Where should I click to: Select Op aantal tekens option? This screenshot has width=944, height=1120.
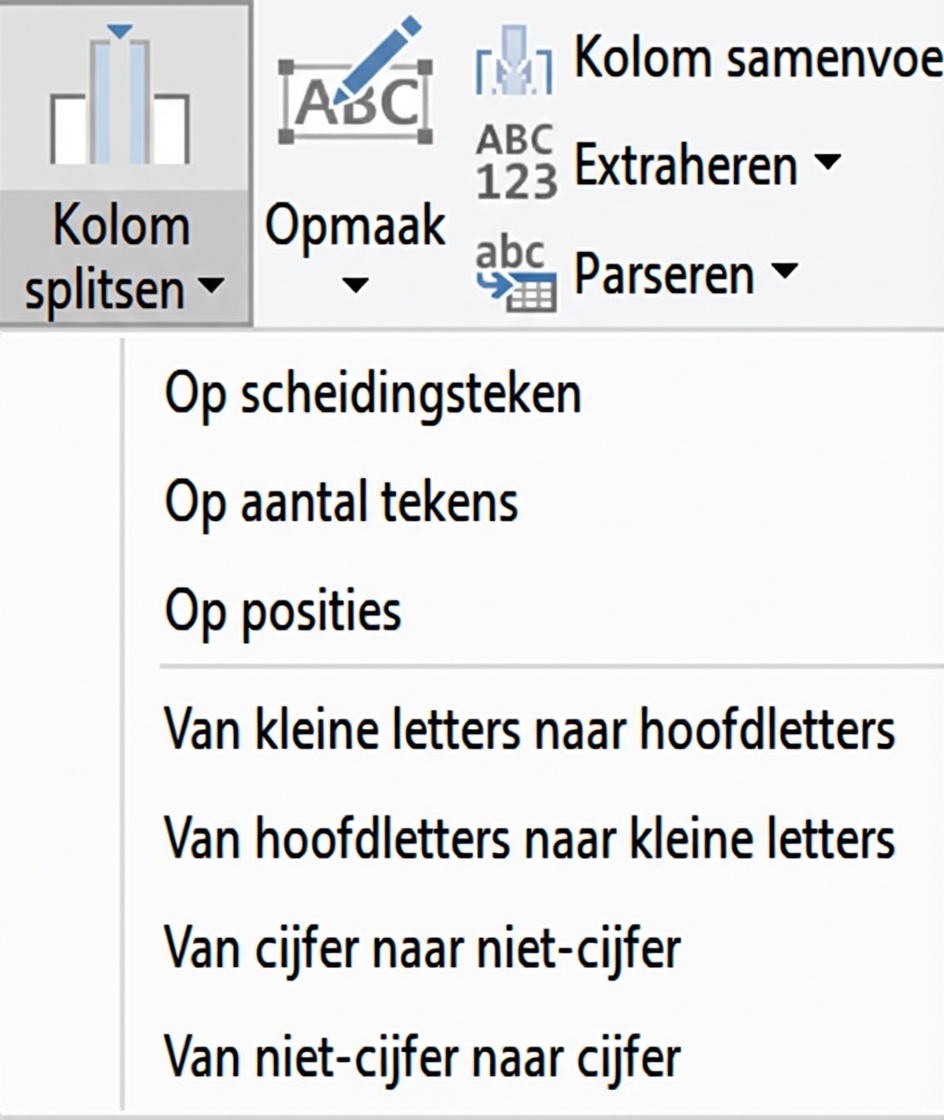tap(340, 503)
